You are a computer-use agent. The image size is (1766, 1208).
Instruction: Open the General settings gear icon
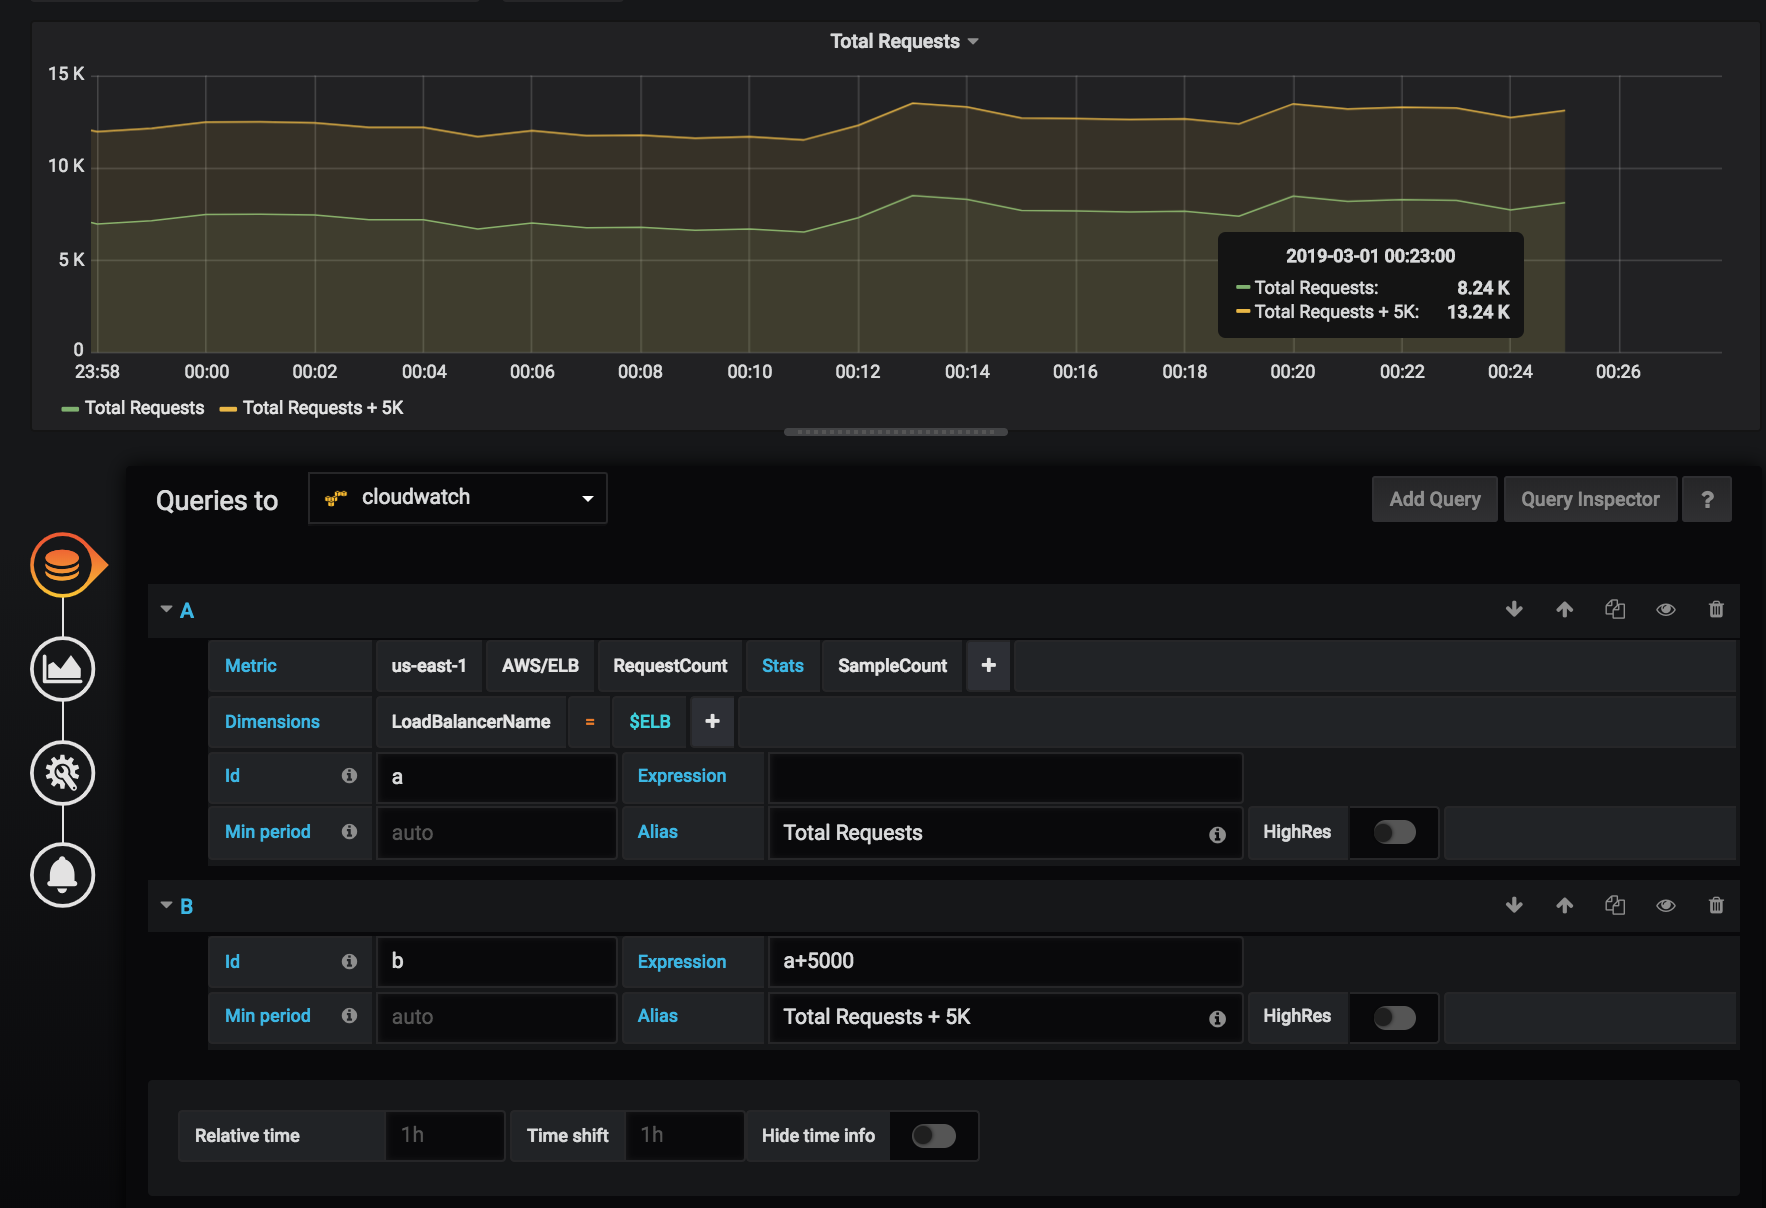click(x=62, y=773)
